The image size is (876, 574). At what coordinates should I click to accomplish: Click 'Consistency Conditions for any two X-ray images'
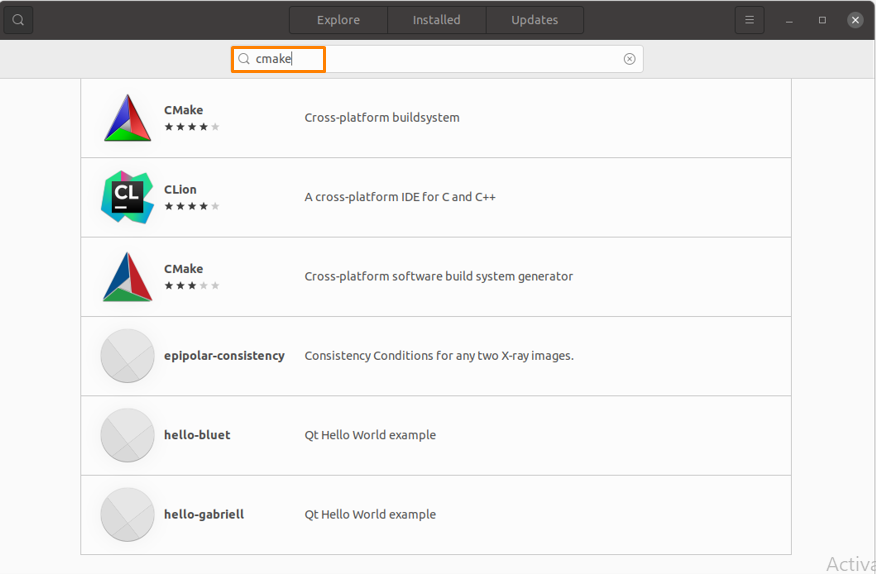coord(439,356)
